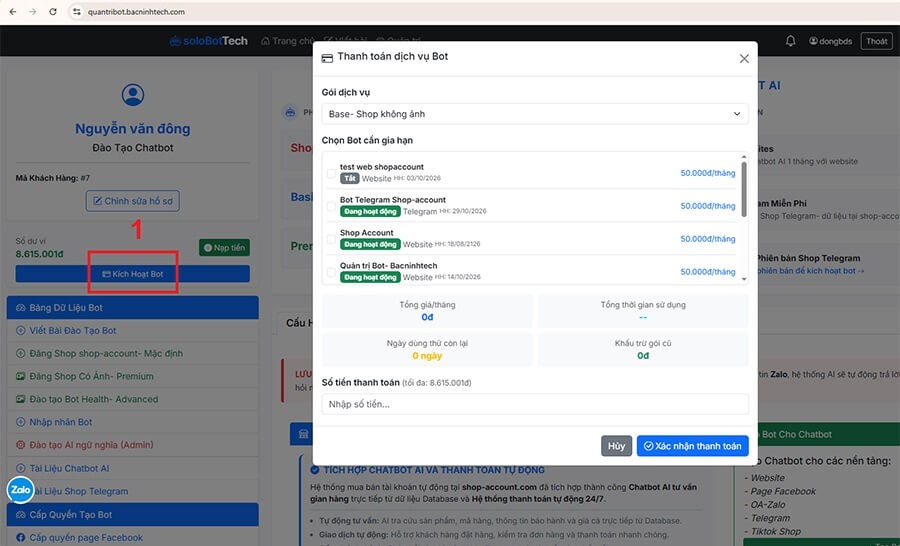Click the browser forward arrow
The height and width of the screenshot is (546, 900).
pyautogui.click(x=33, y=11)
